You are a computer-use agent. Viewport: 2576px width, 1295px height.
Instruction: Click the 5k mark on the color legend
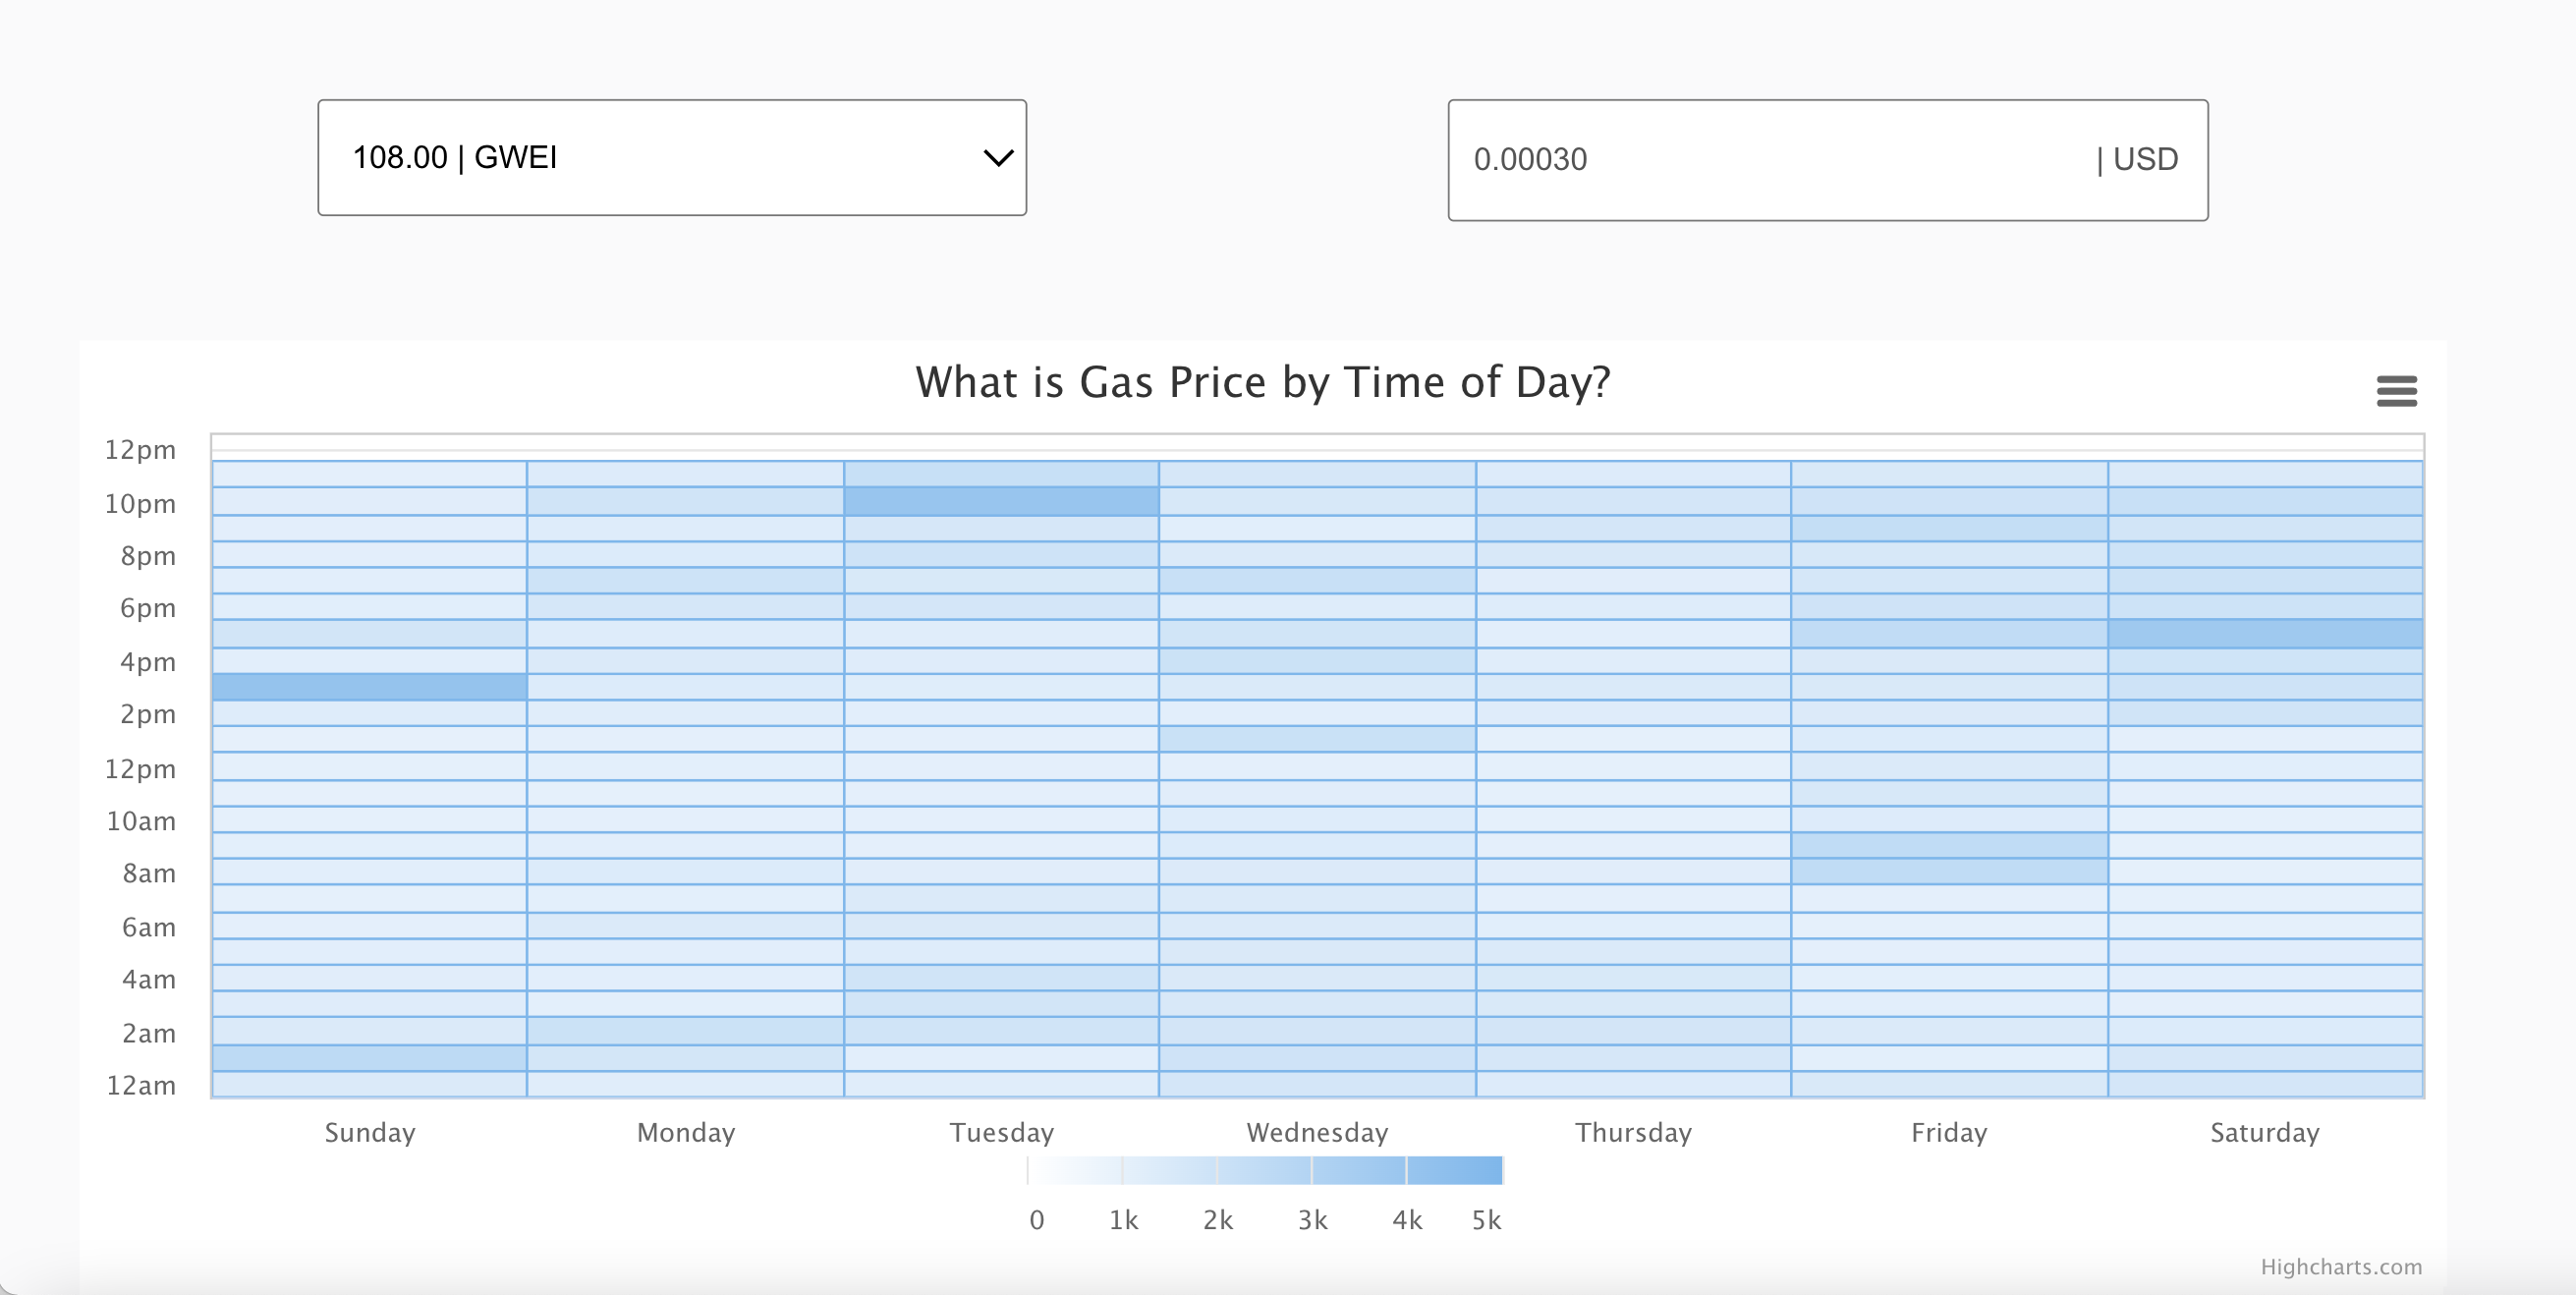[x=1488, y=1219]
